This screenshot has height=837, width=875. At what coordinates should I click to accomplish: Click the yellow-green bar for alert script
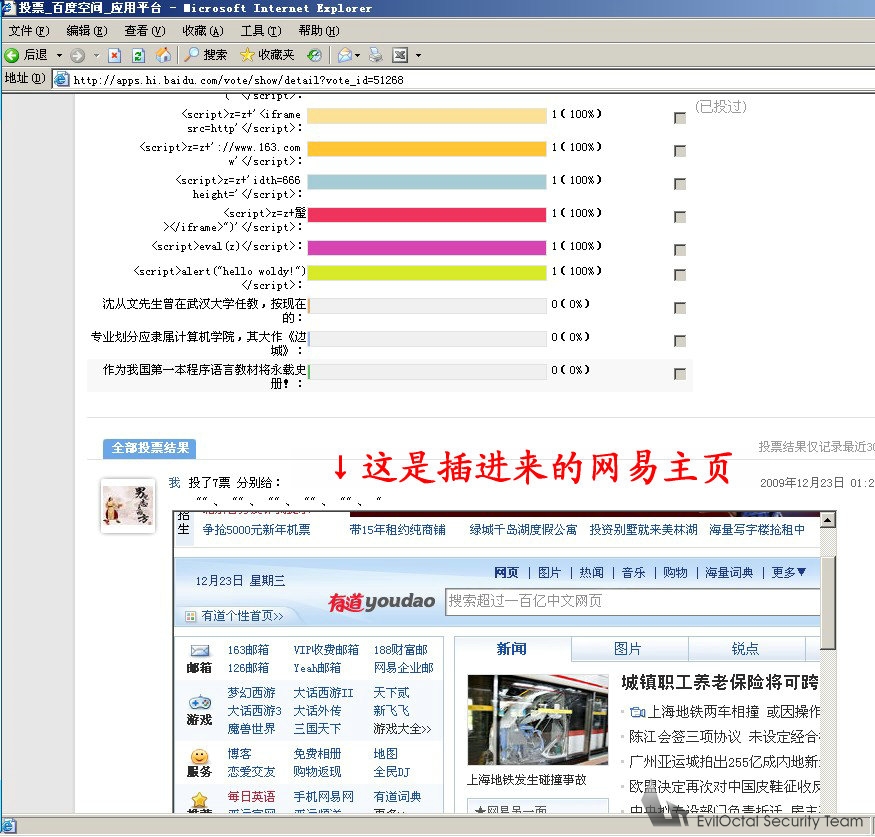click(x=427, y=272)
